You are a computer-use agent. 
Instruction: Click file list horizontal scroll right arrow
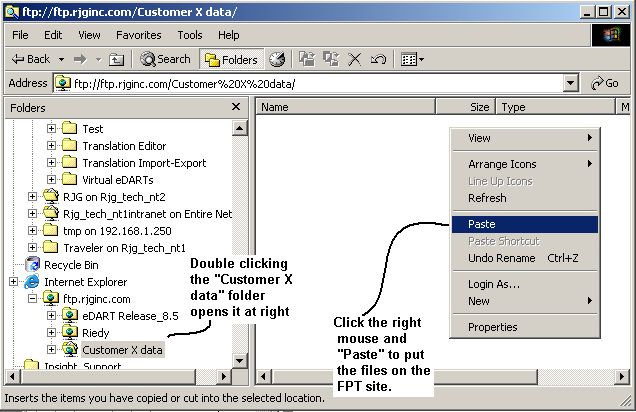(x=622, y=377)
